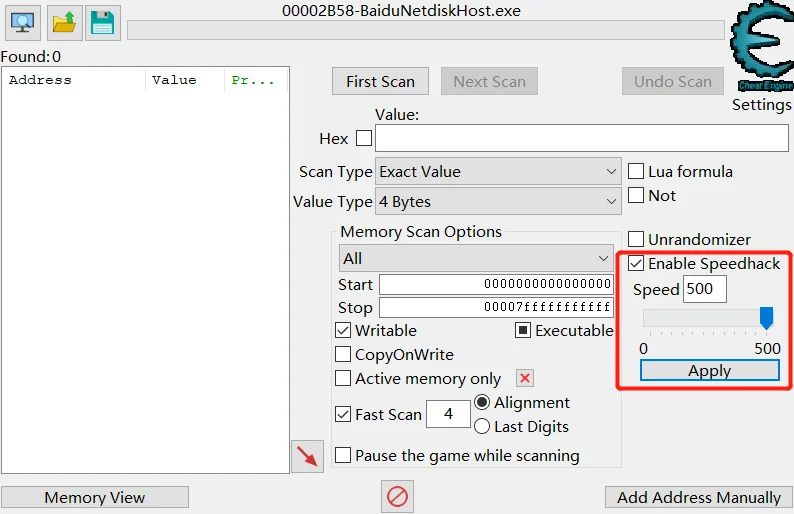
Task: Click the Undo Scan button
Action: click(672, 81)
